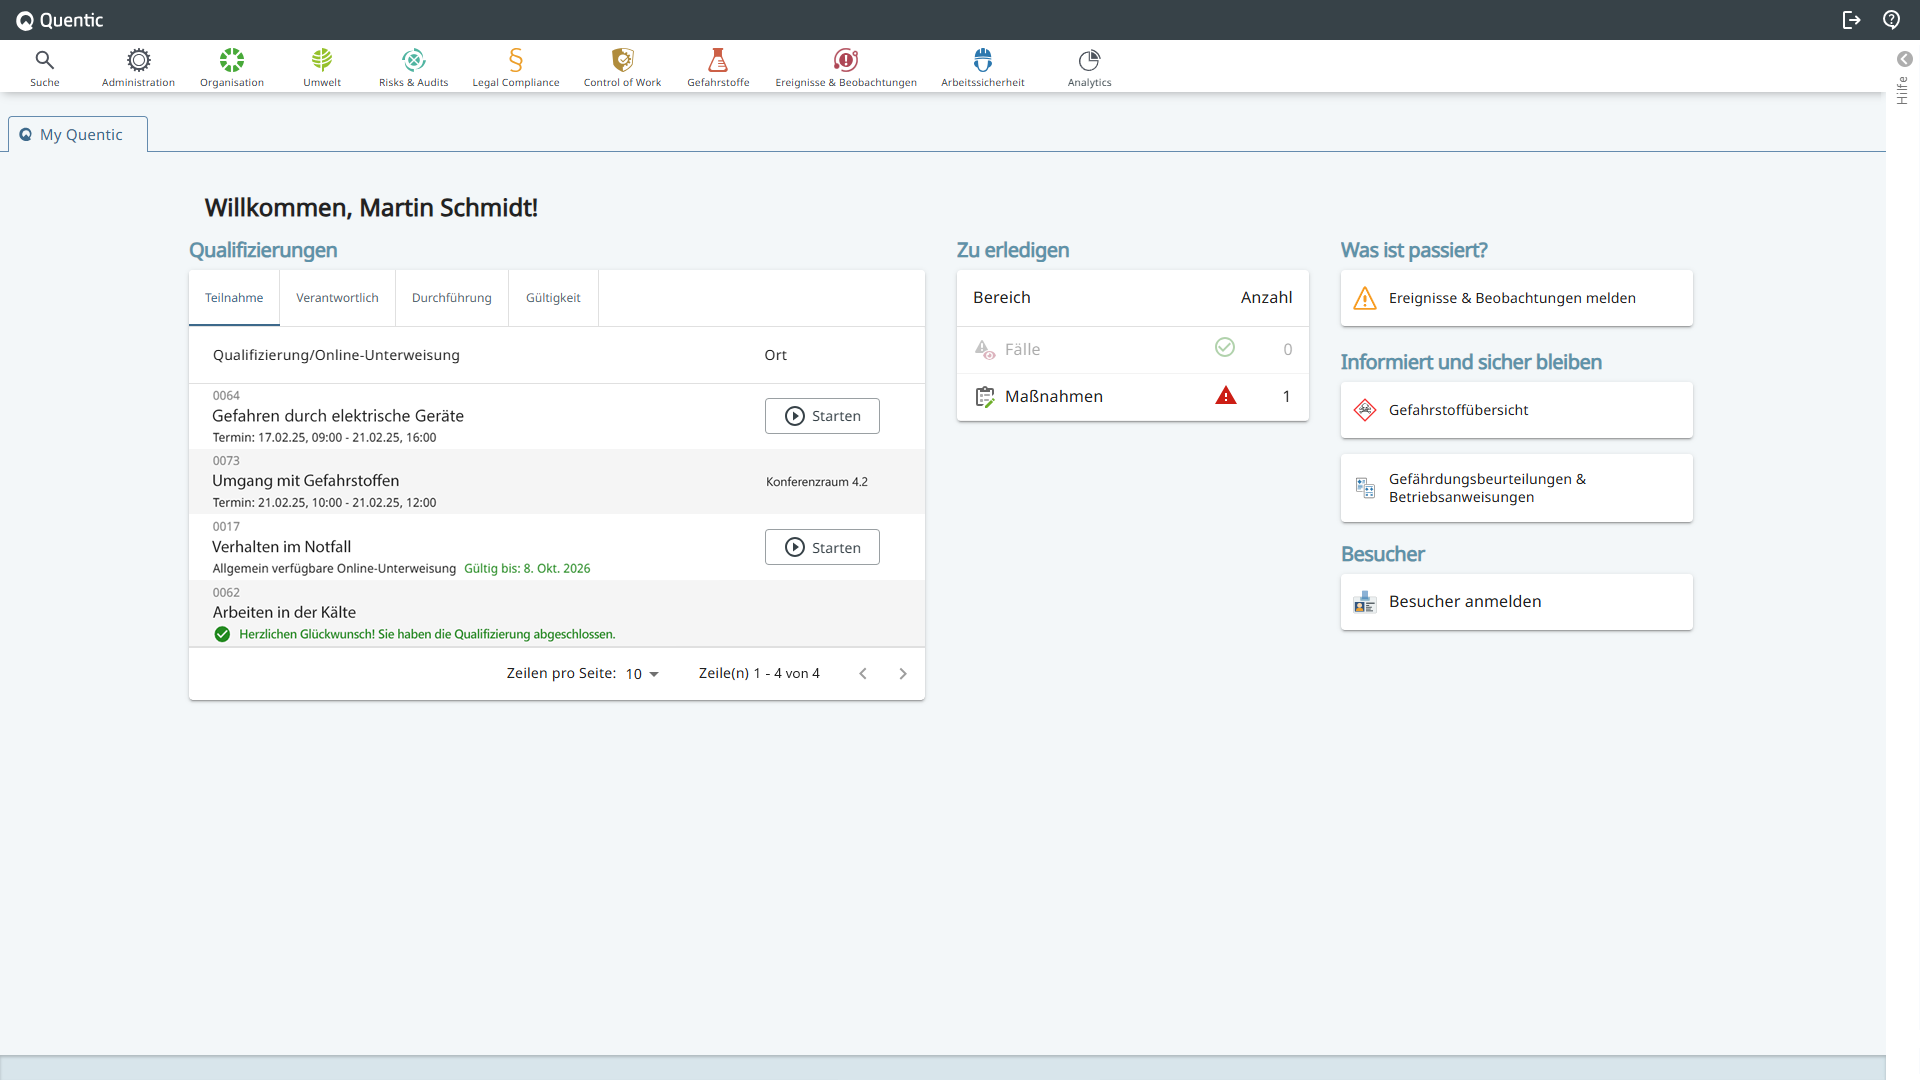
Task: Click the red warning icon for Maßnahmen
Action: (1225, 396)
